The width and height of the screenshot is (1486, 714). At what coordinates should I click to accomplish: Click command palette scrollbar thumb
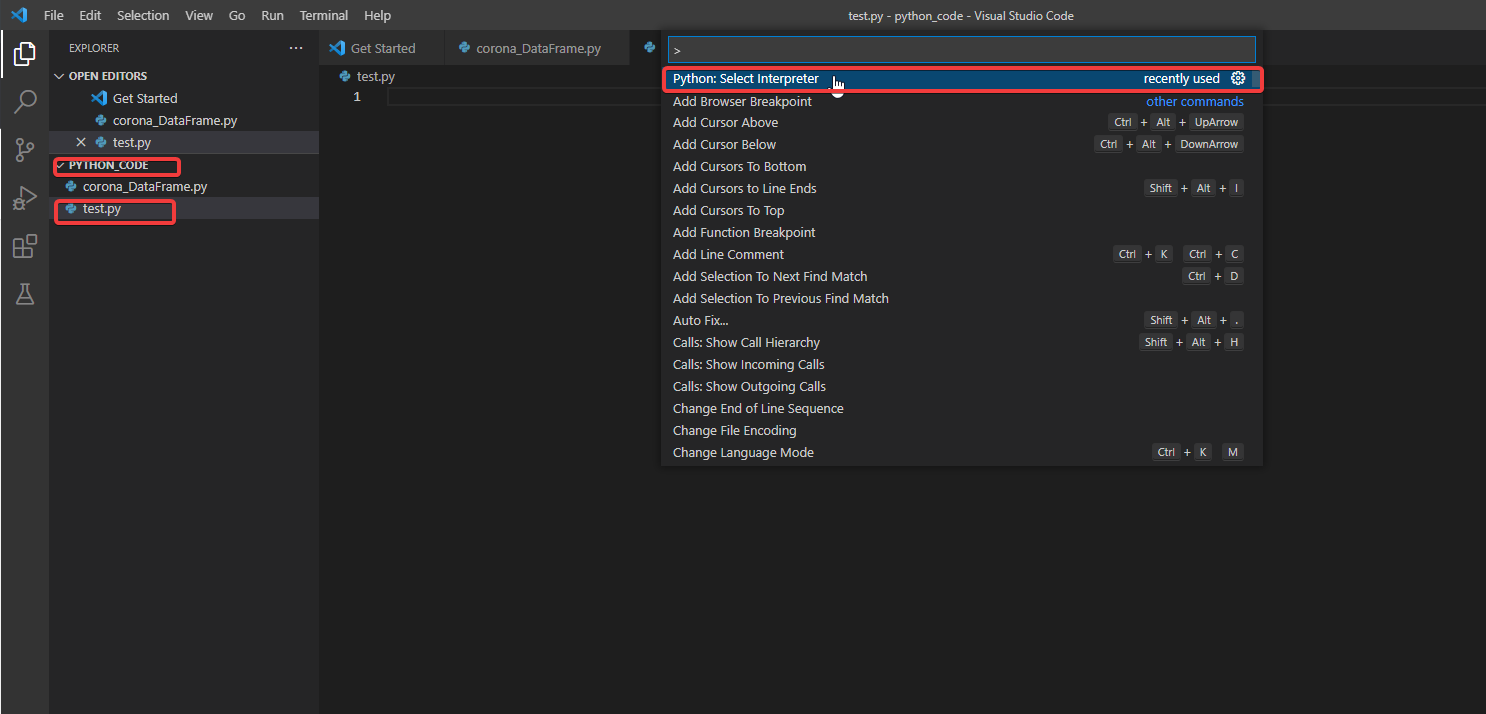click(1257, 79)
